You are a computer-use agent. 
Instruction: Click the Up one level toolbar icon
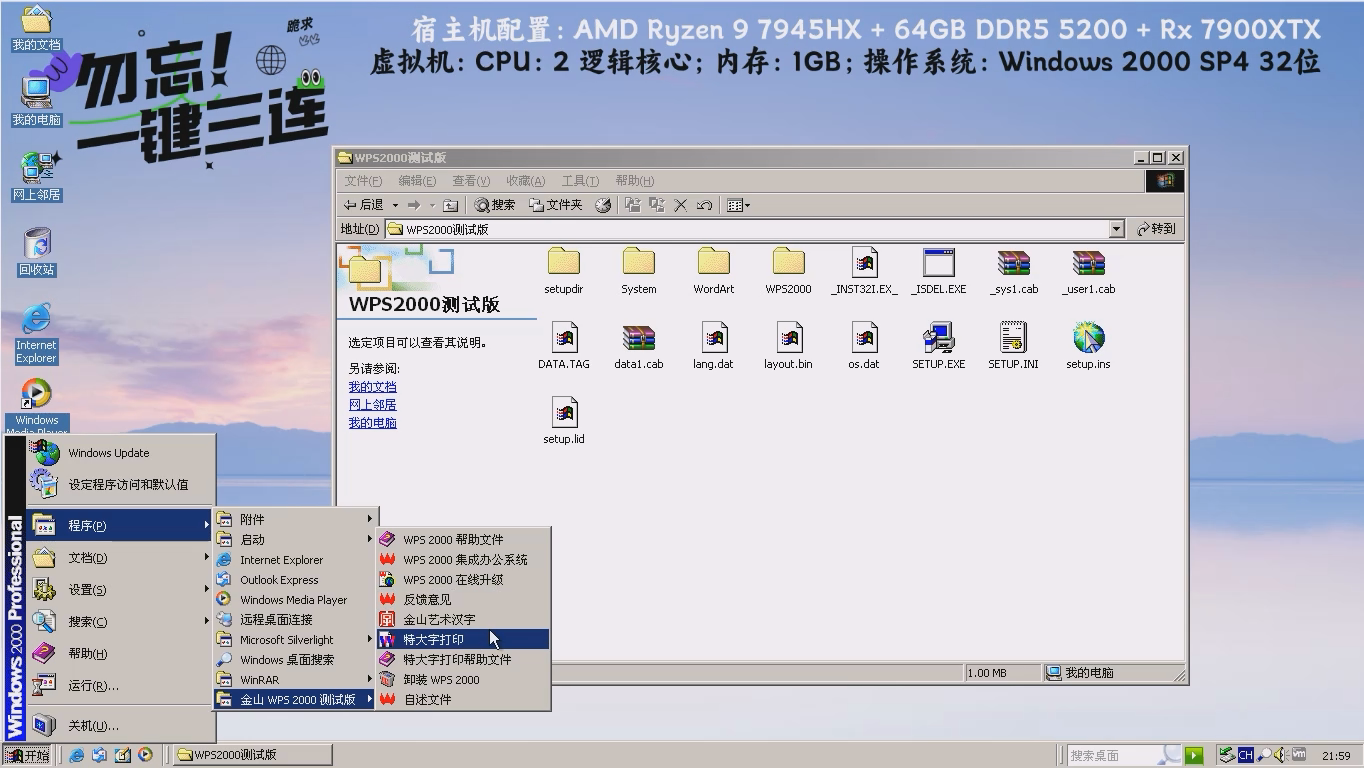451,205
